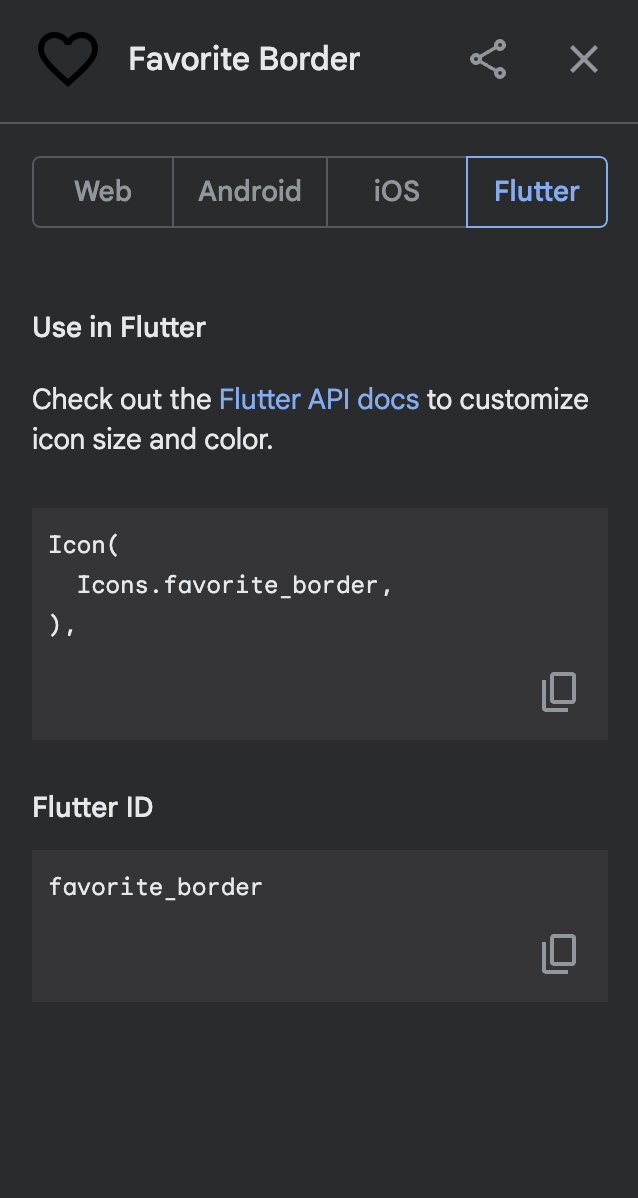This screenshot has width=638, height=1198.
Task: Click the Icons.favorite_border, code line
Action: [x=235, y=586]
